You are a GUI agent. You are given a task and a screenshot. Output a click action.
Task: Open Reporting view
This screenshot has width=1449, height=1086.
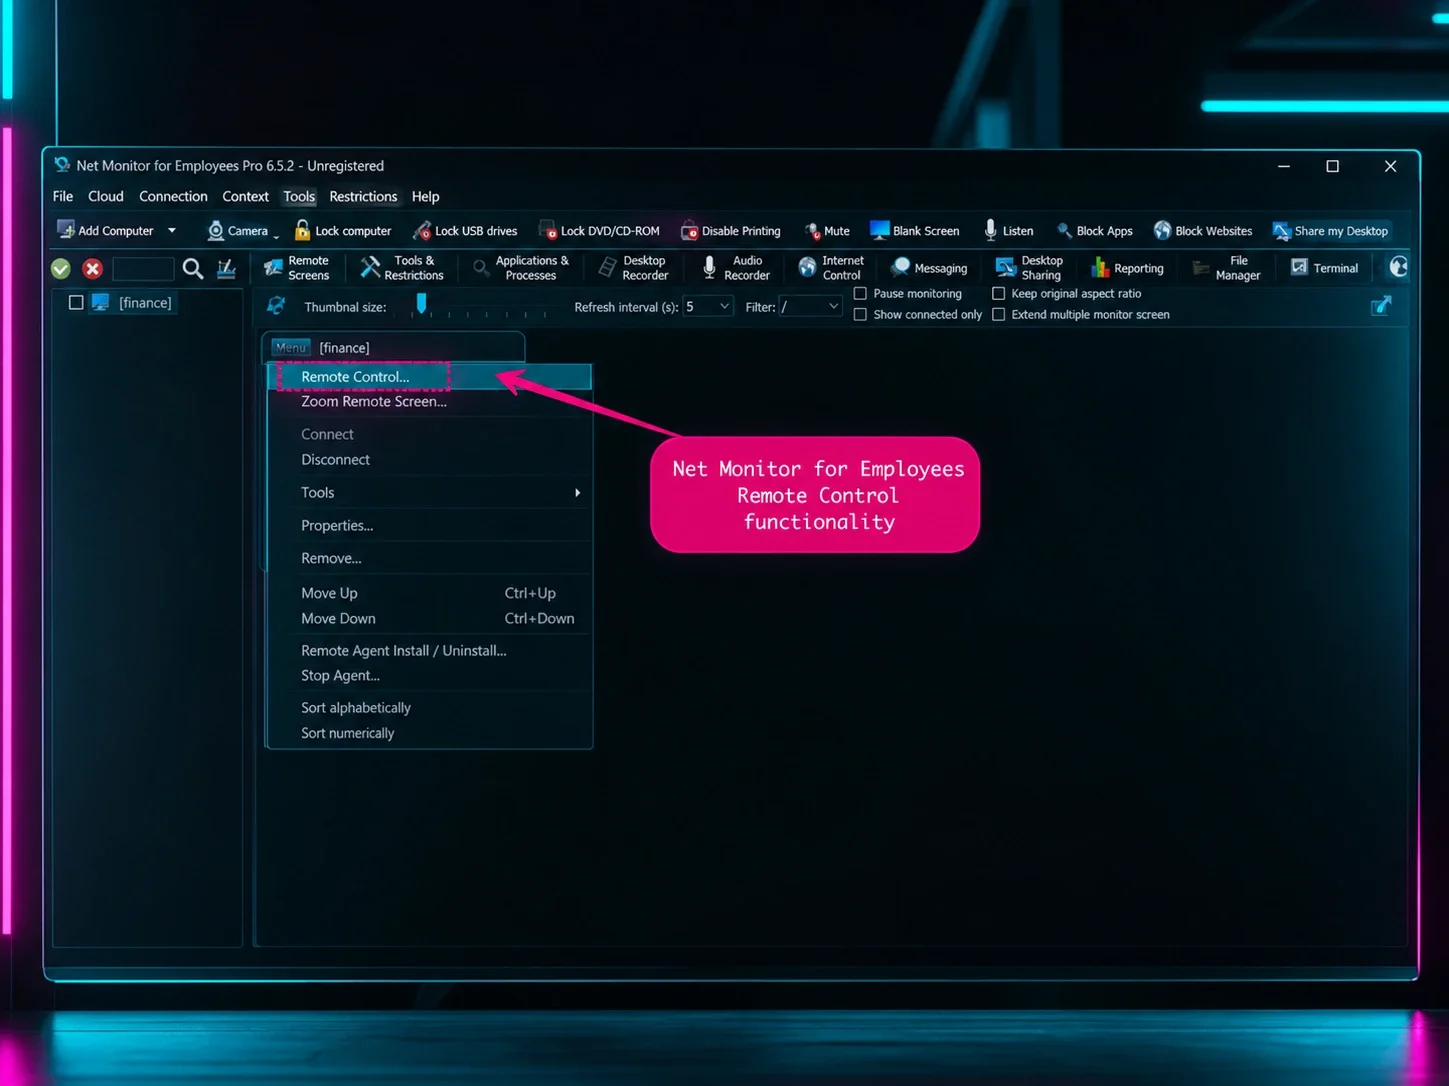coord(1127,268)
